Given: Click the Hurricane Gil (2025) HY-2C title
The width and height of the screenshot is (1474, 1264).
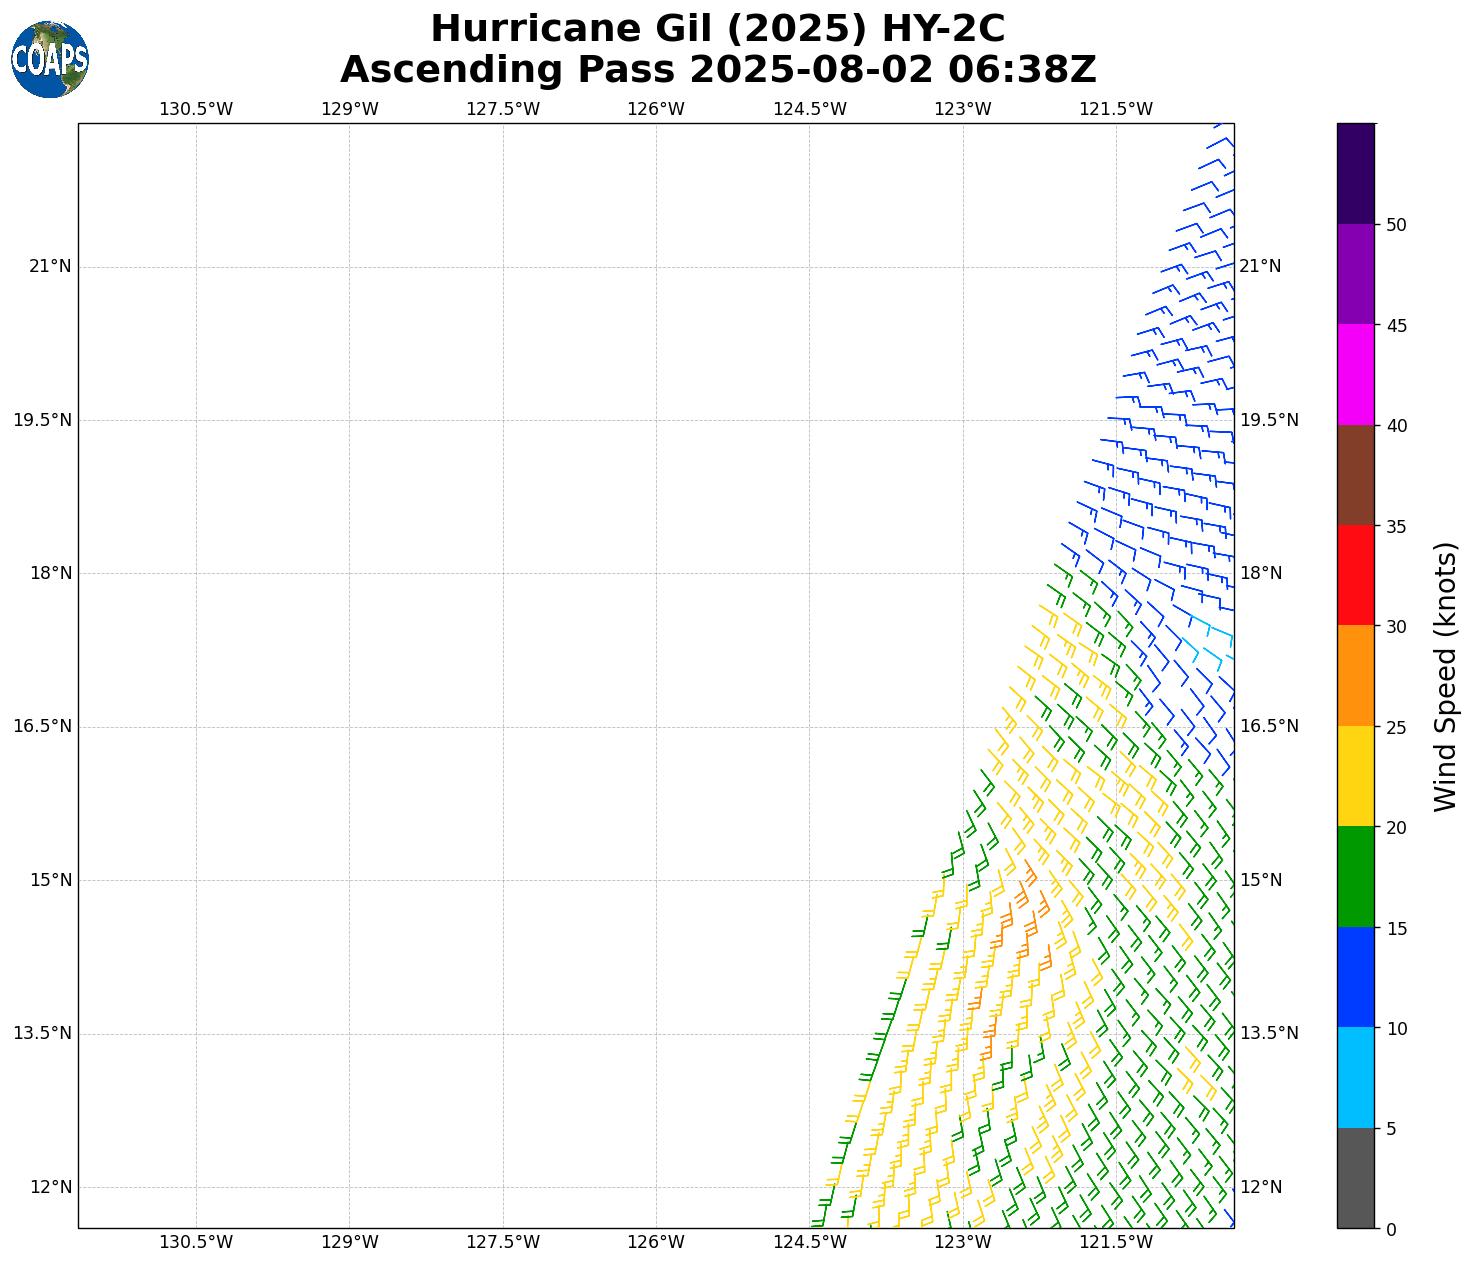Looking at the screenshot, I should pos(717,28).
